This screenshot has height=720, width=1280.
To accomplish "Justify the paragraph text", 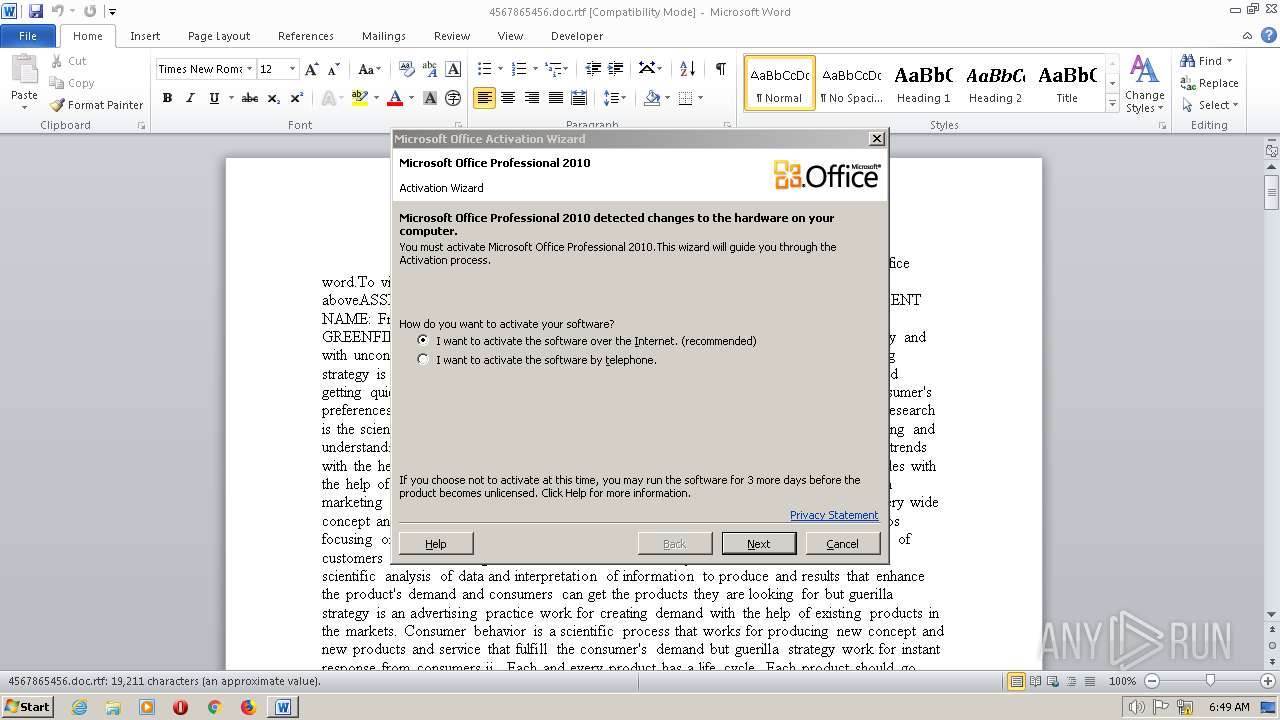I will (x=555, y=98).
